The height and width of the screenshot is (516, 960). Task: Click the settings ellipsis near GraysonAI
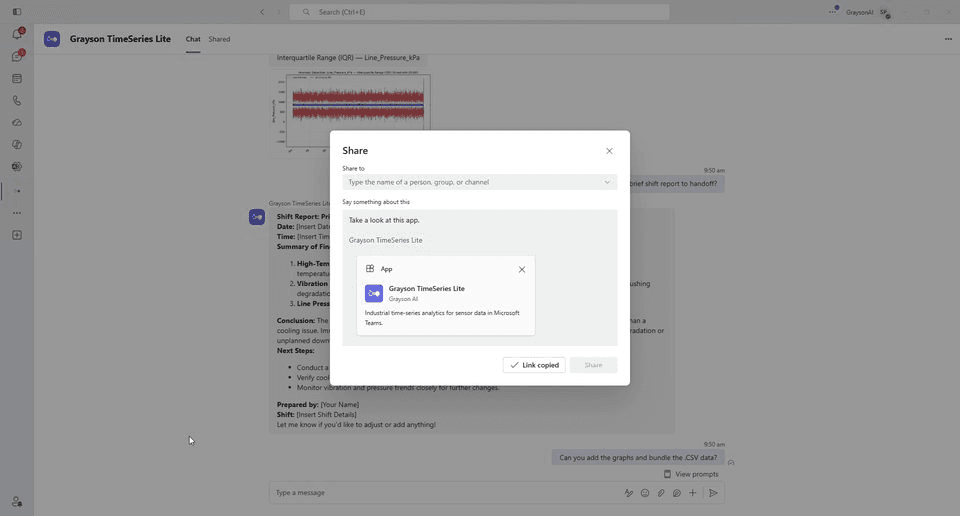(833, 12)
